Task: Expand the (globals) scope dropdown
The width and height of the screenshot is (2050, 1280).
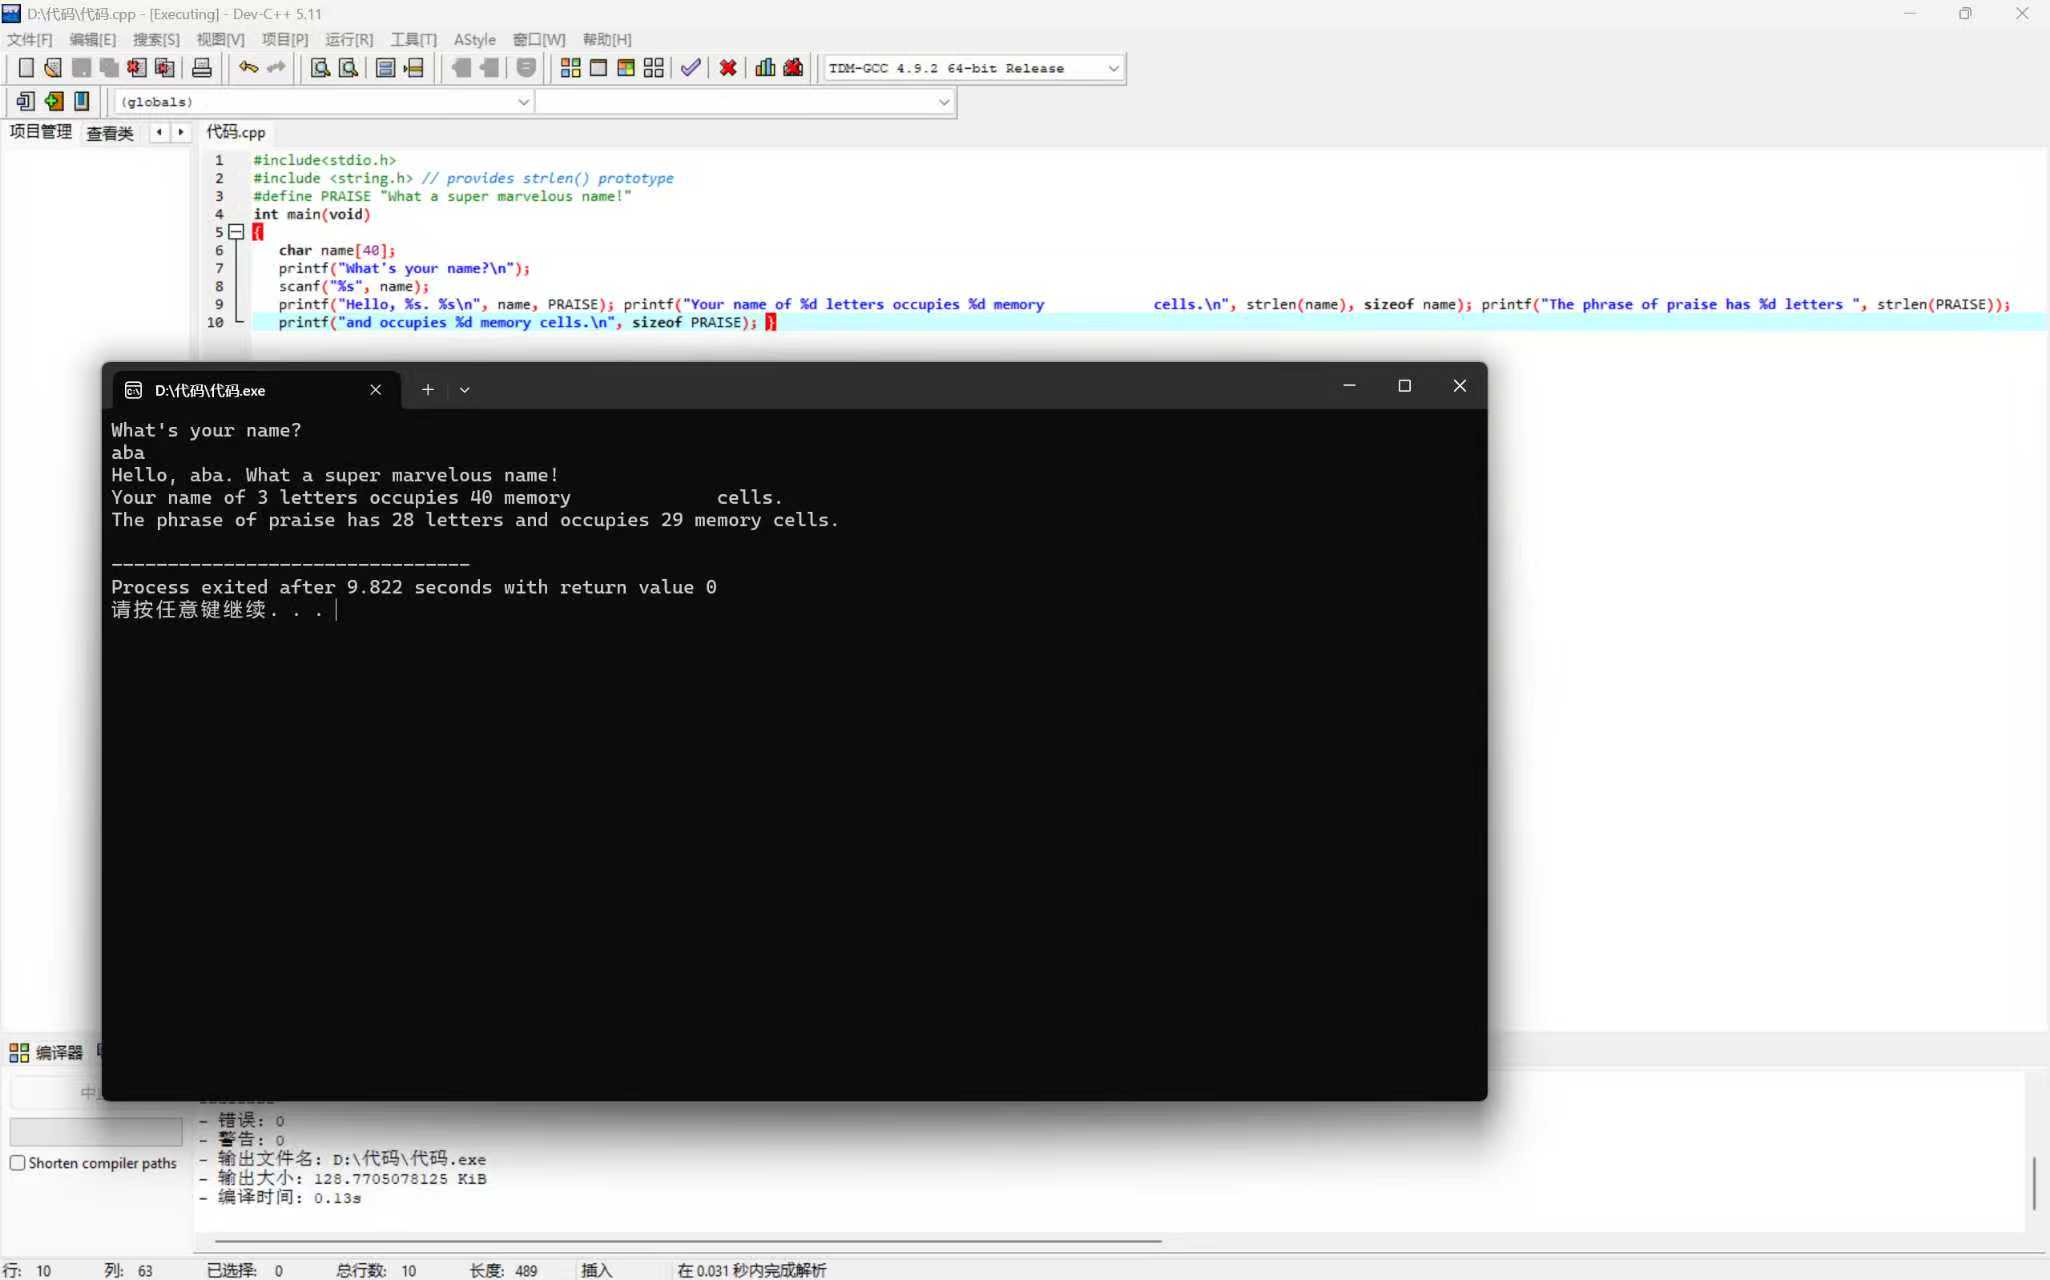Action: (x=522, y=102)
